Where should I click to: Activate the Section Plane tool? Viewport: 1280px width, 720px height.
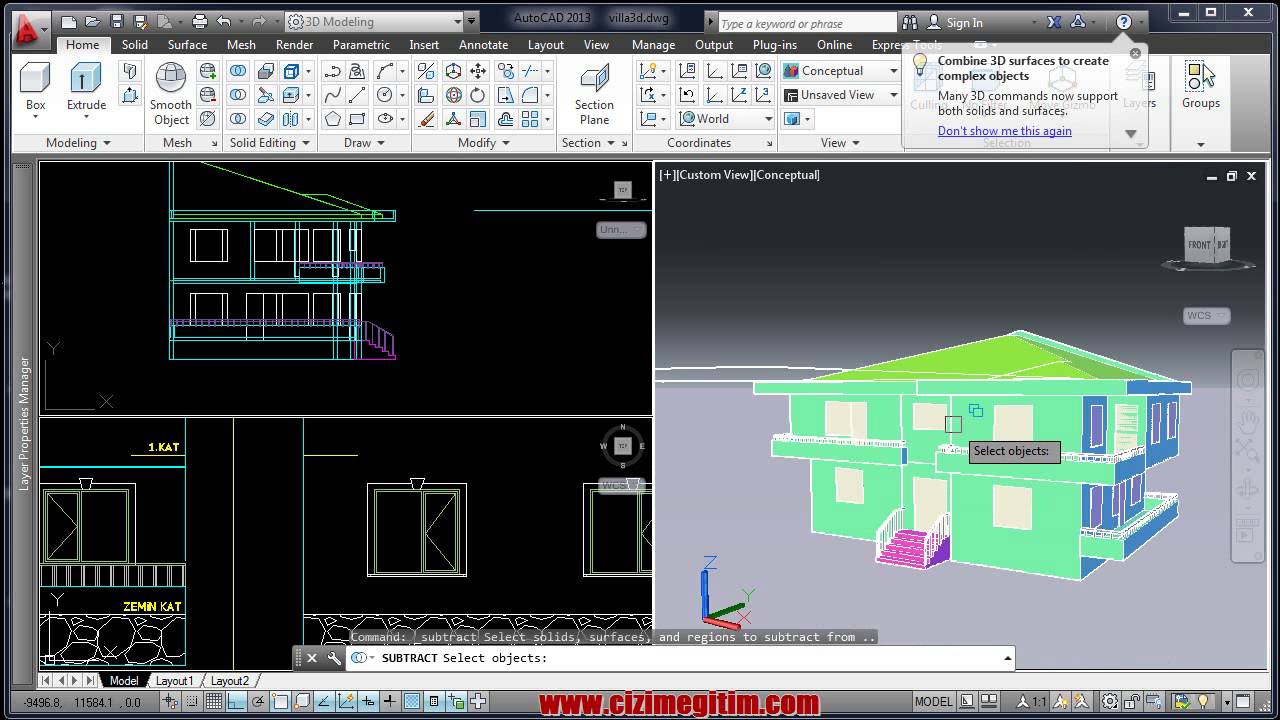click(594, 95)
